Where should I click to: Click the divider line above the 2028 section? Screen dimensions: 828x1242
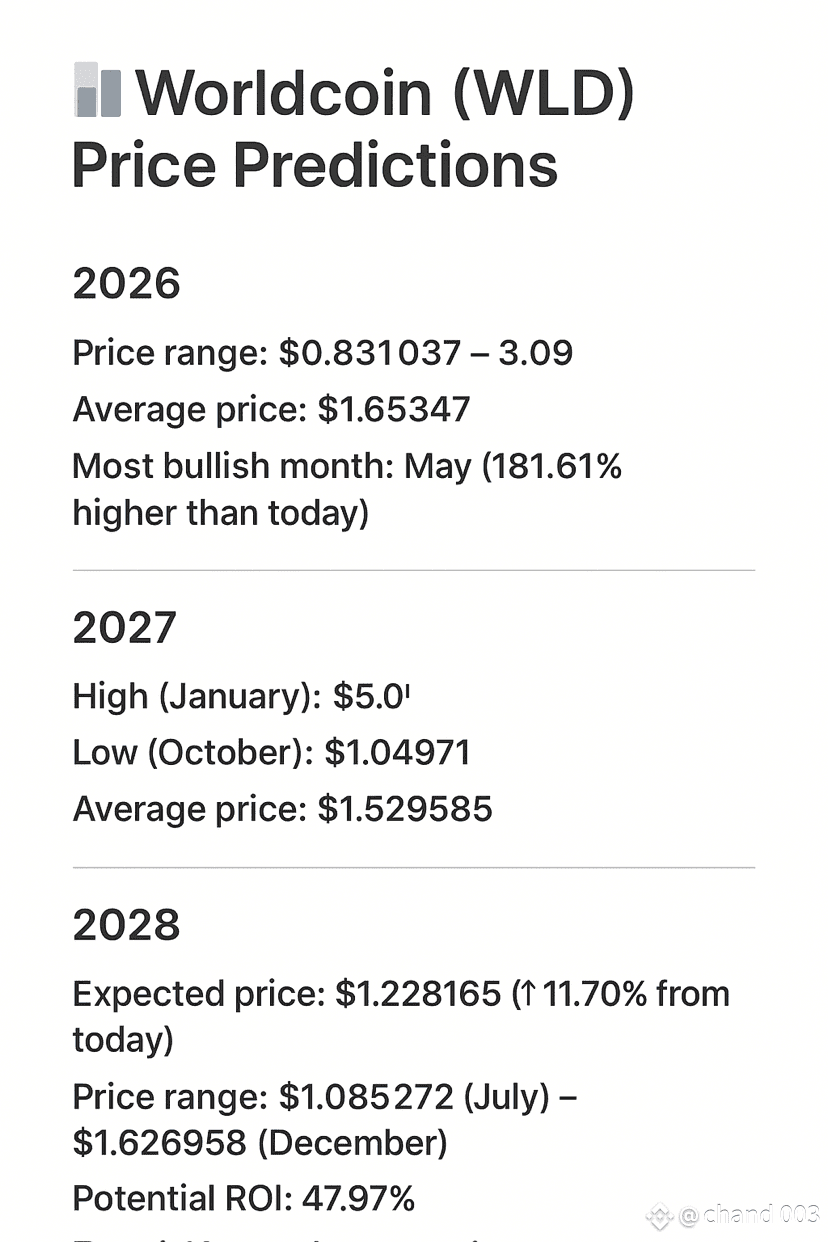[414, 867]
